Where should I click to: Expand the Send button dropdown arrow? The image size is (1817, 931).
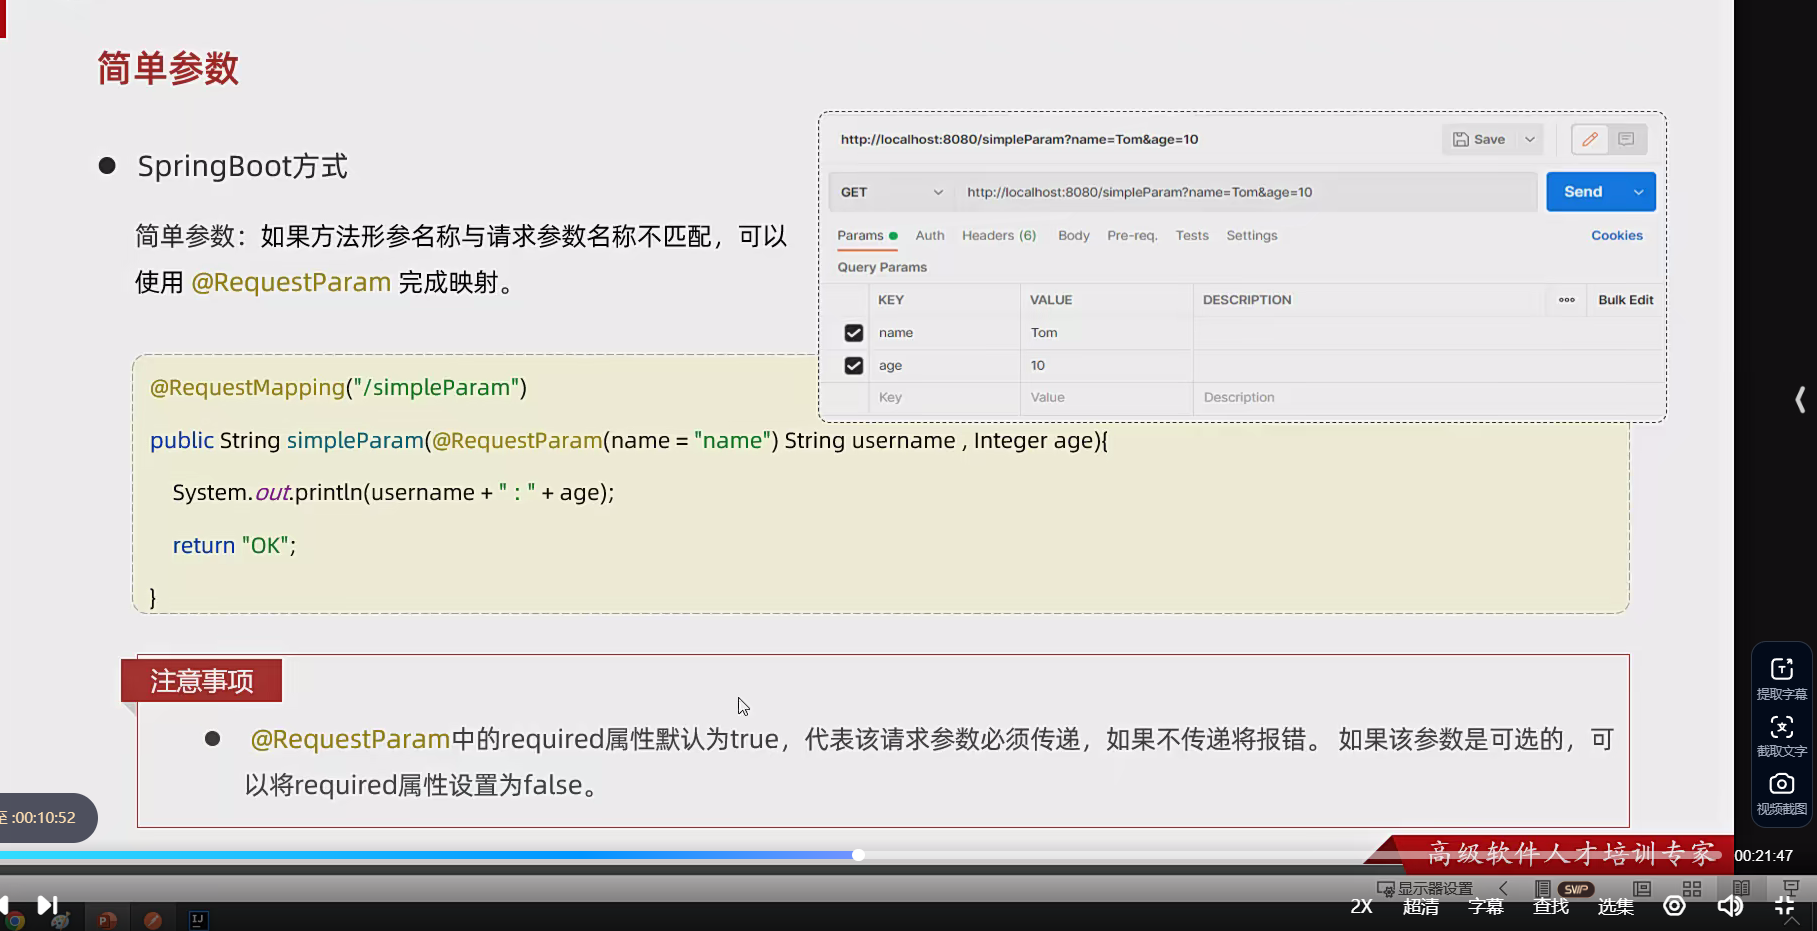tap(1638, 192)
